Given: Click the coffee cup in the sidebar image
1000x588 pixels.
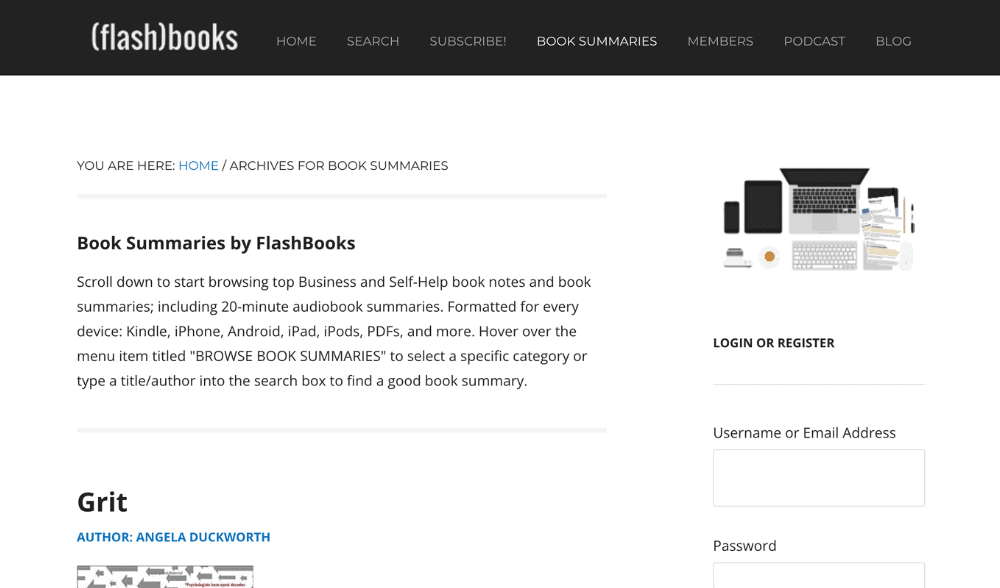Looking at the screenshot, I should [x=769, y=257].
